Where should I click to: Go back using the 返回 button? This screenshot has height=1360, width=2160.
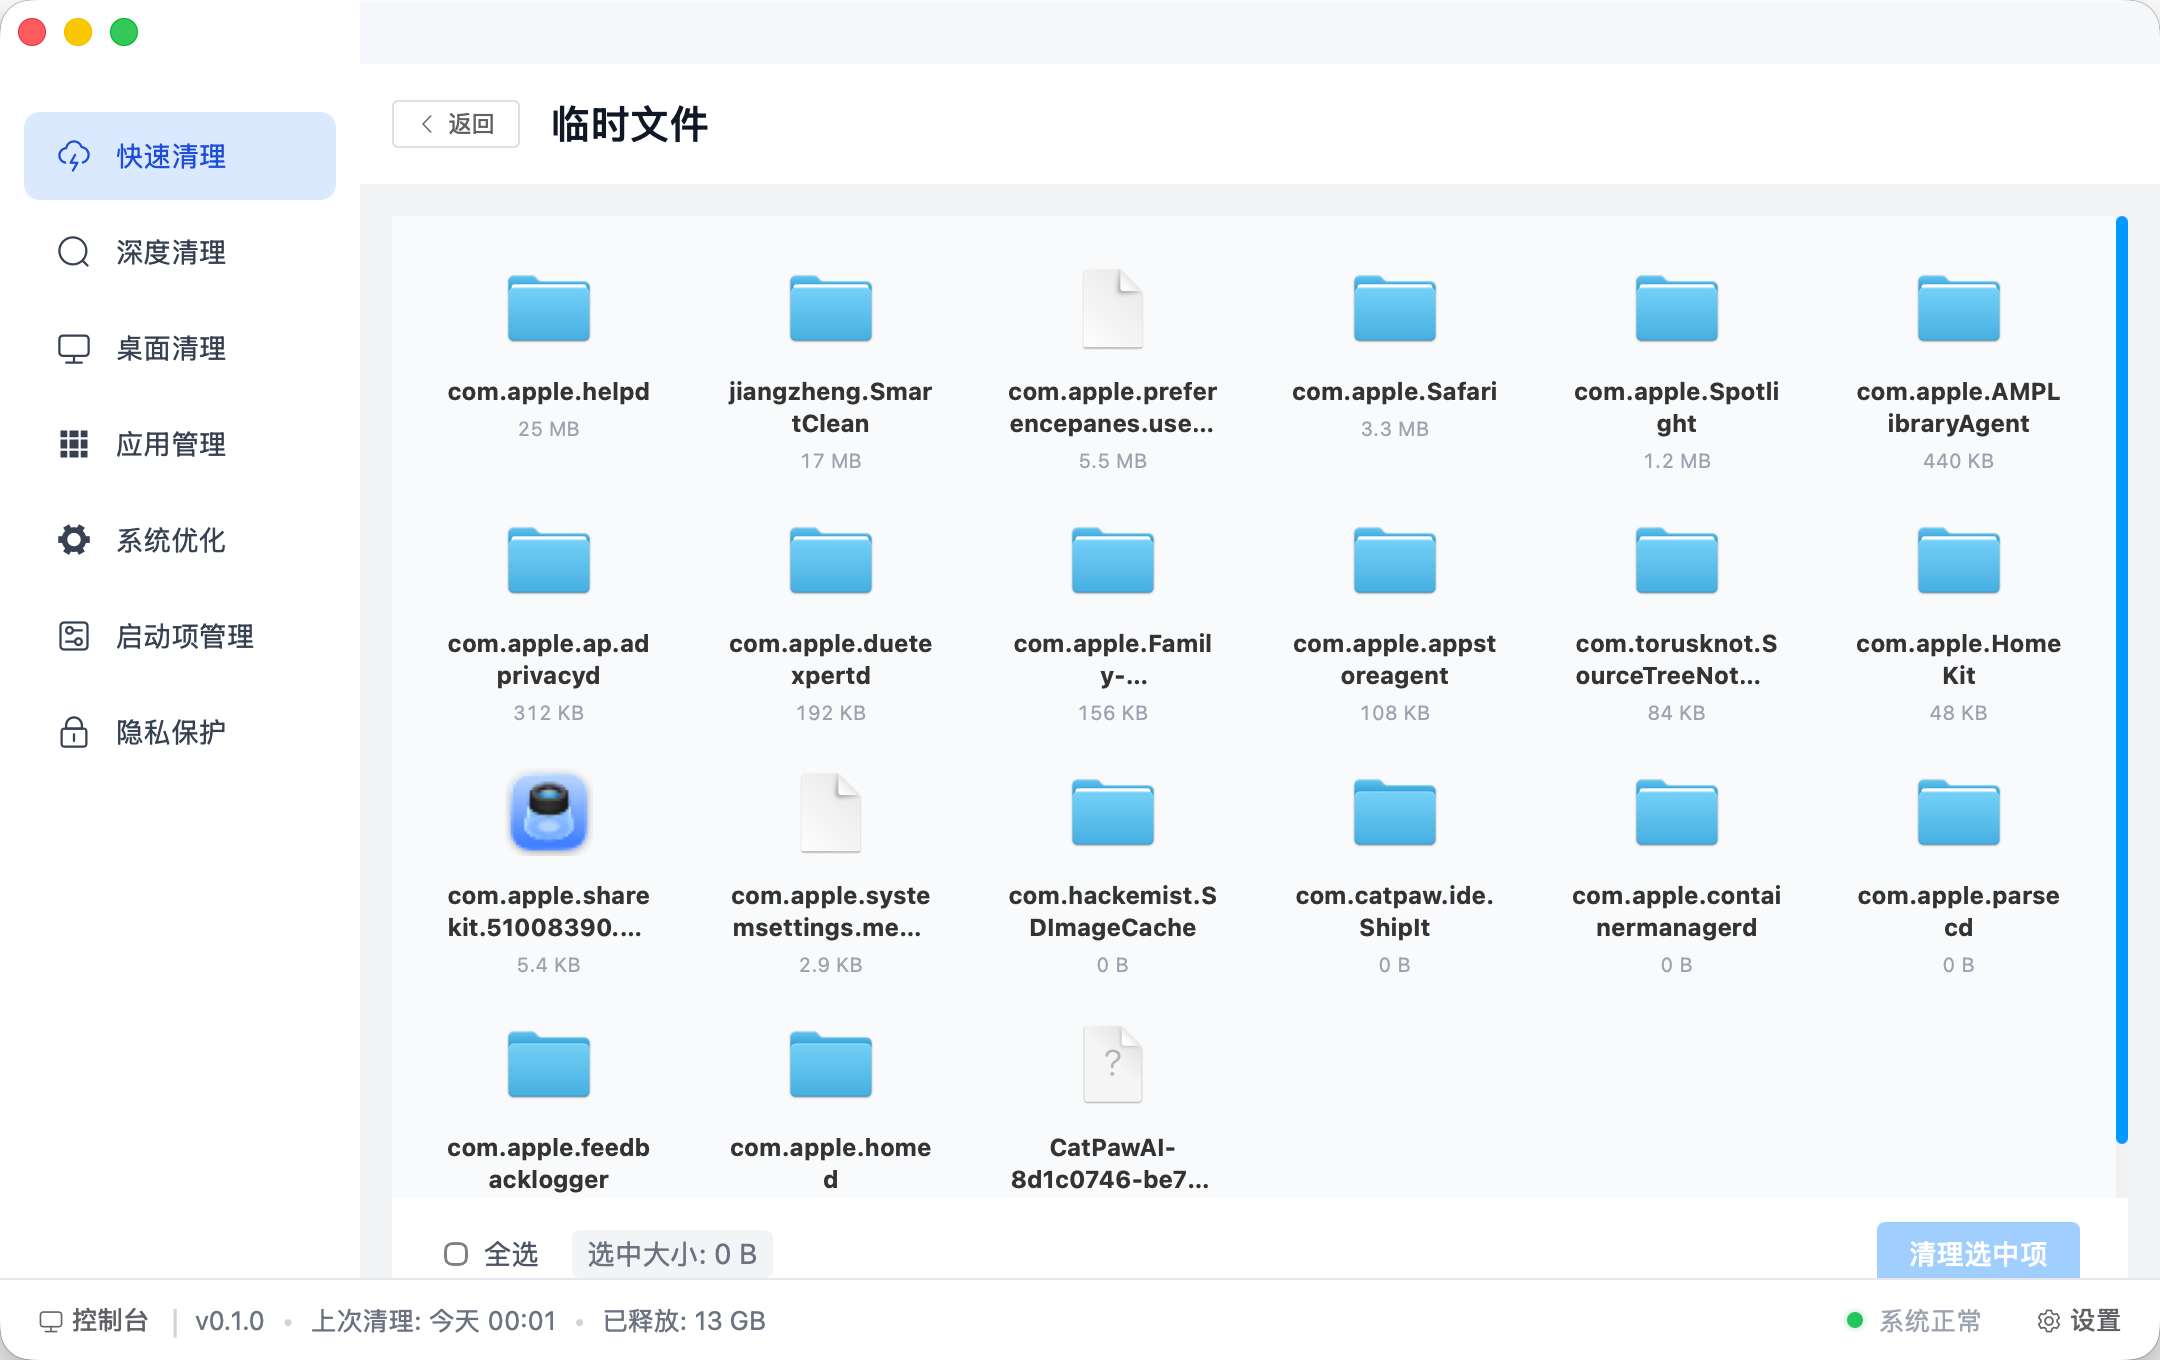pos(456,124)
